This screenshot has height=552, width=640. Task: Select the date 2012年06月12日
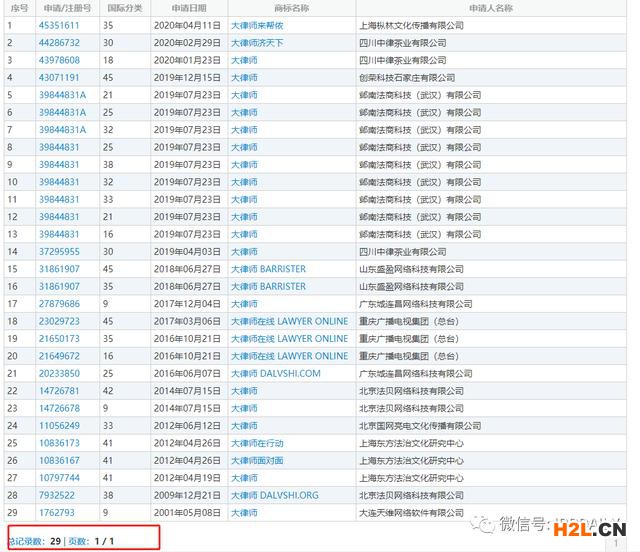pos(187,426)
